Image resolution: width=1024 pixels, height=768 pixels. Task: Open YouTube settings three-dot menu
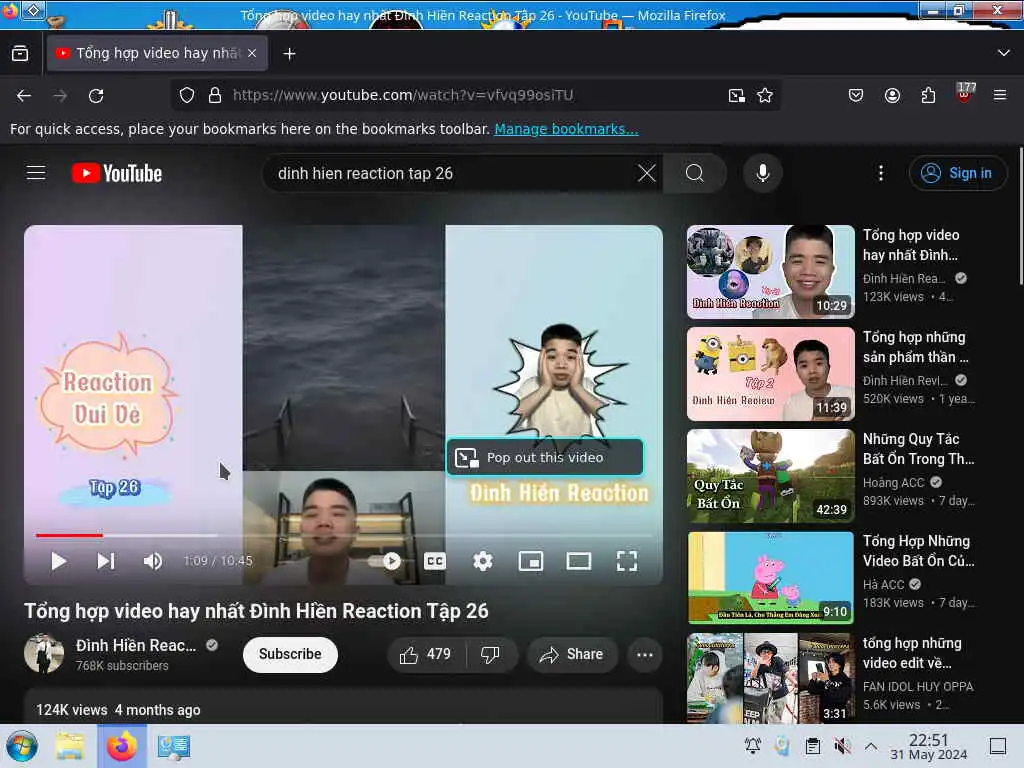pos(881,173)
